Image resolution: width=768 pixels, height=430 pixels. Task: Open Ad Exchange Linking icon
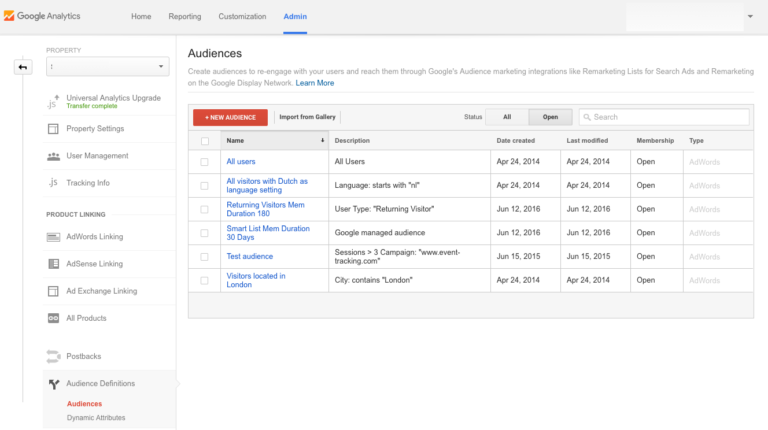point(53,291)
